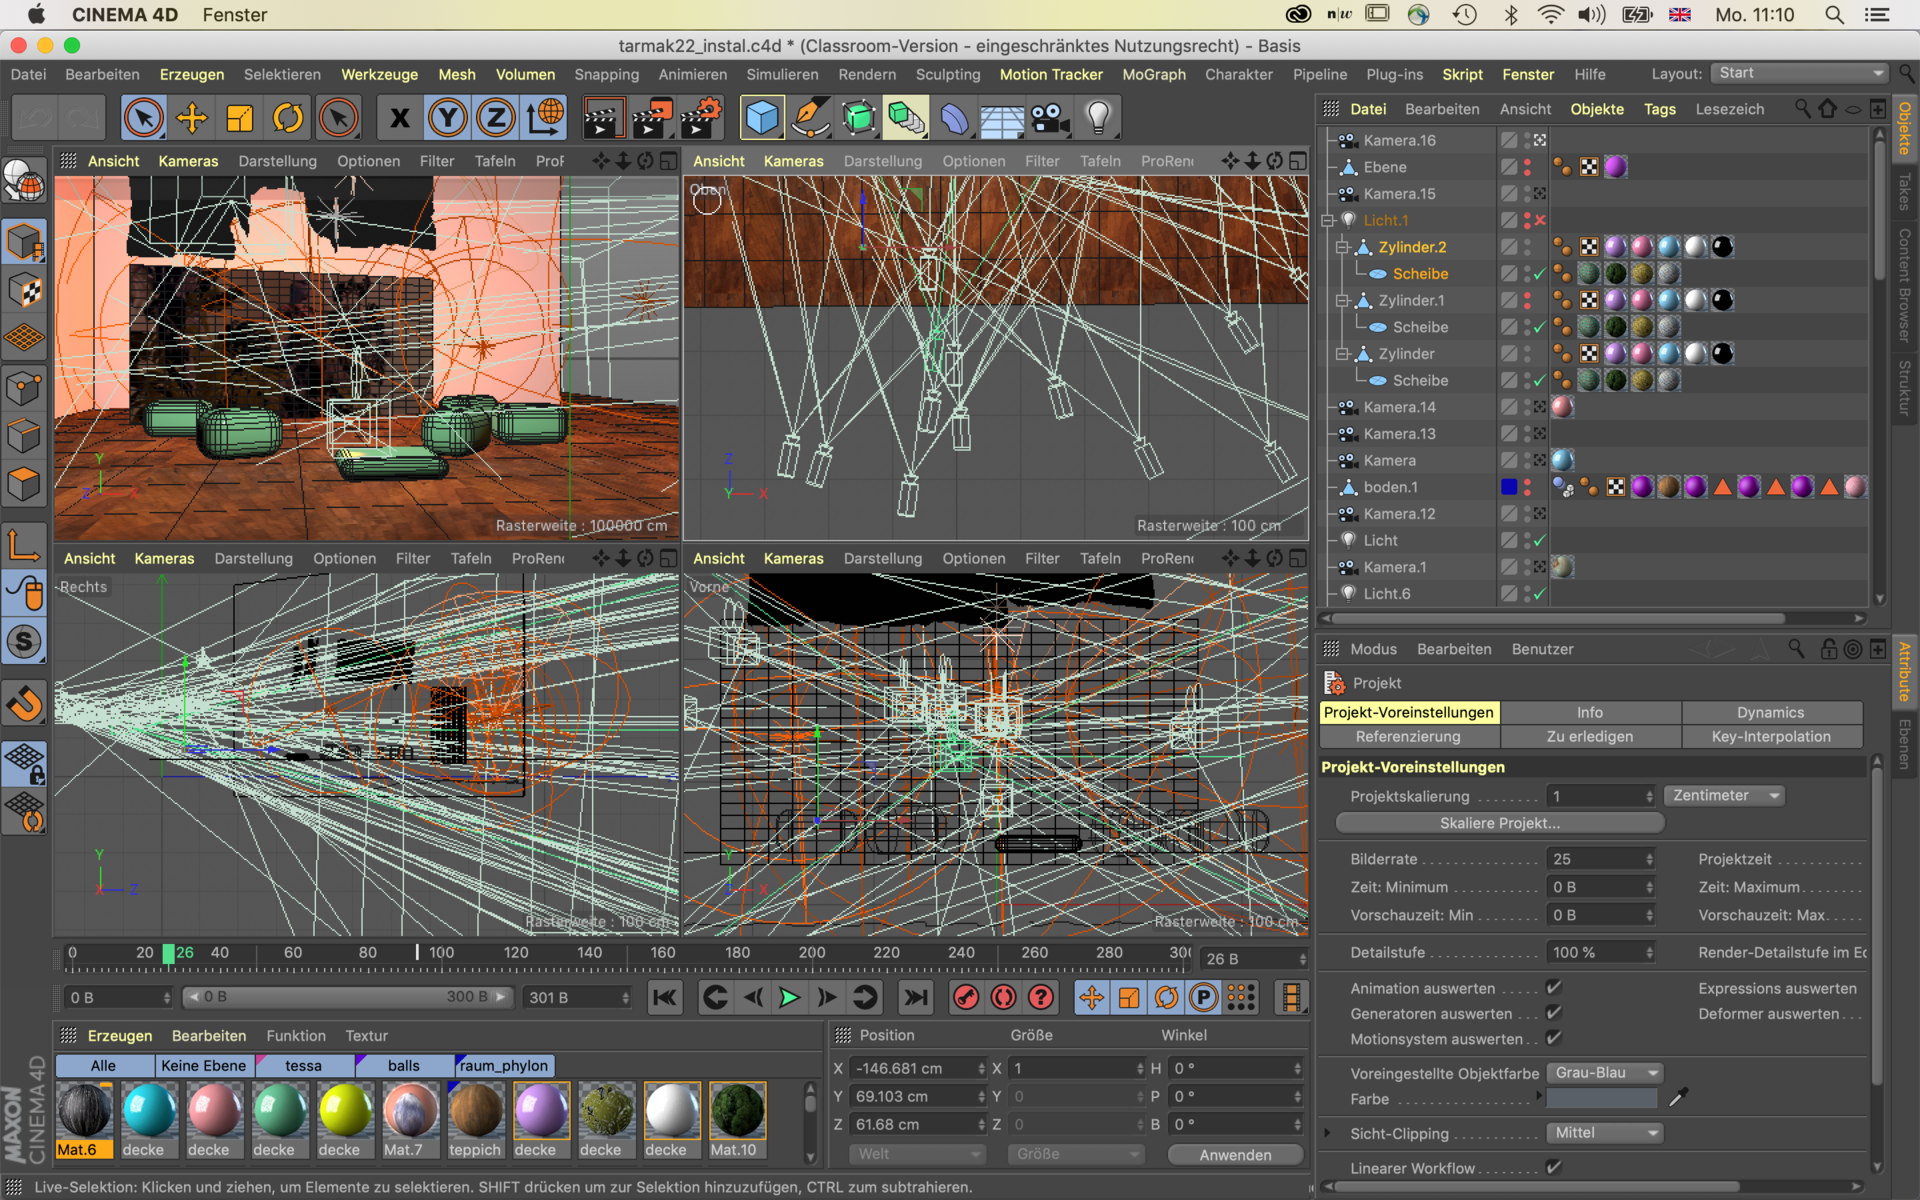Toggle autokeying button in timeline
The height and width of the screenshot is (1200, 1920).
[x=1003, y=997]
